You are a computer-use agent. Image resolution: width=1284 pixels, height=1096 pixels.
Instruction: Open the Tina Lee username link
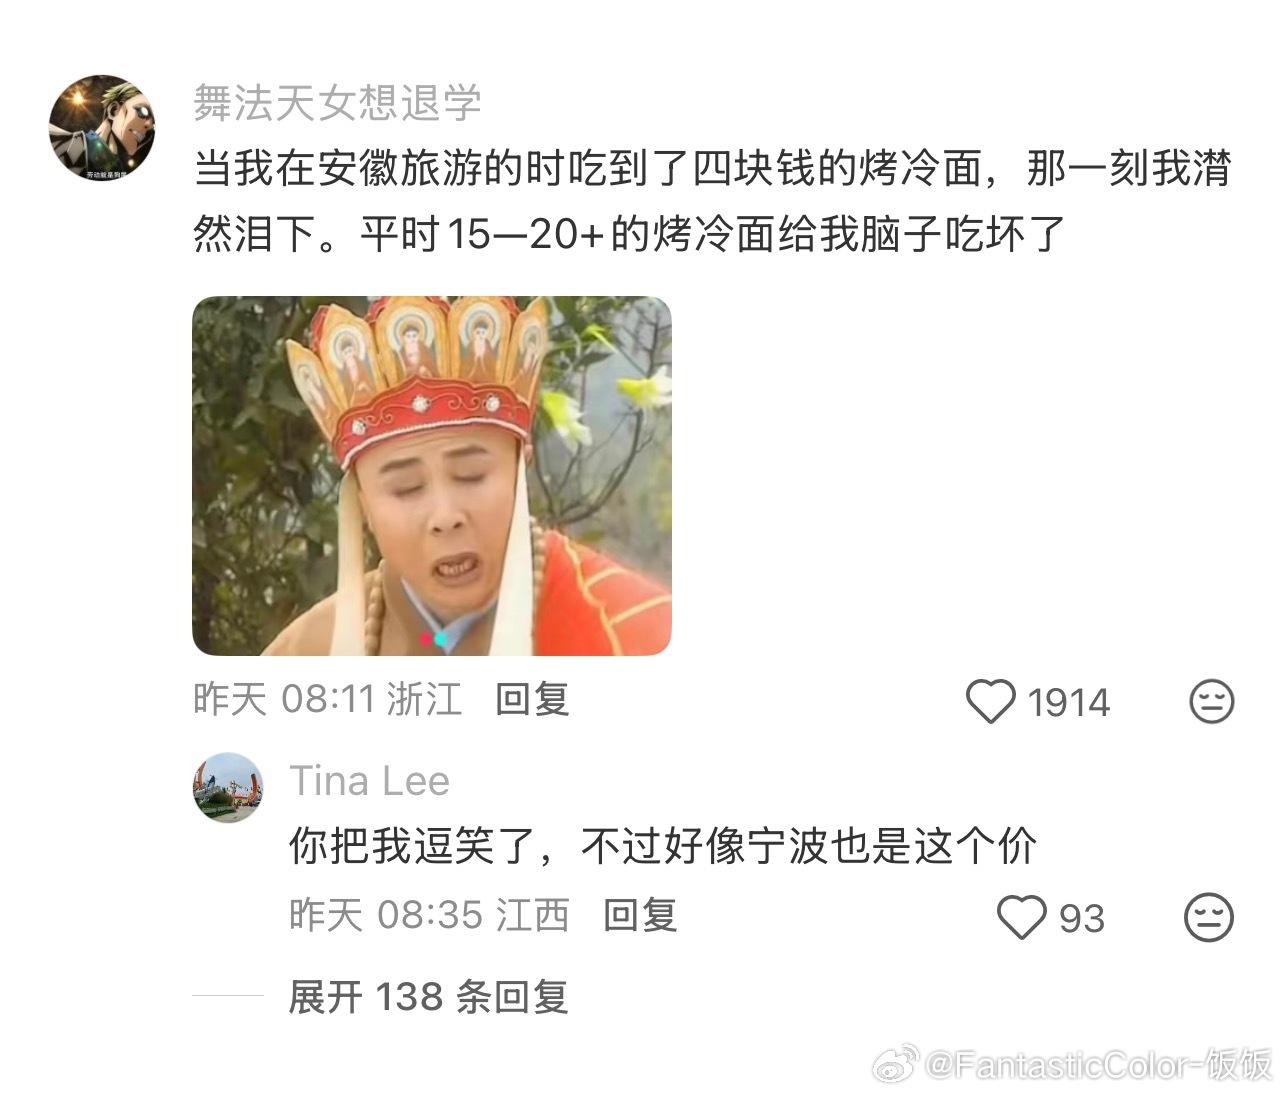(370, 781)
